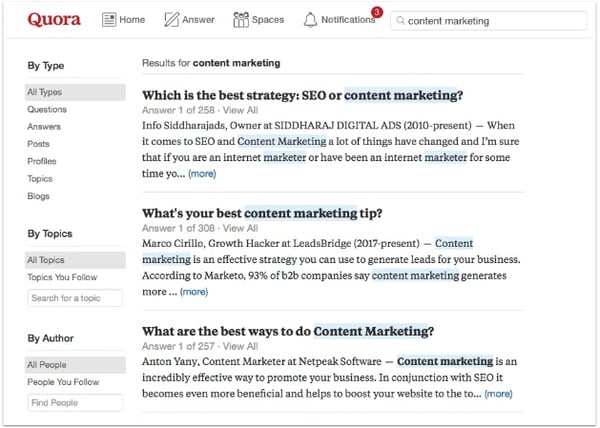600x428 pixels.
Task: Expand Marco Cirillo's answer with (more)
Action: [x=194, y=292]
